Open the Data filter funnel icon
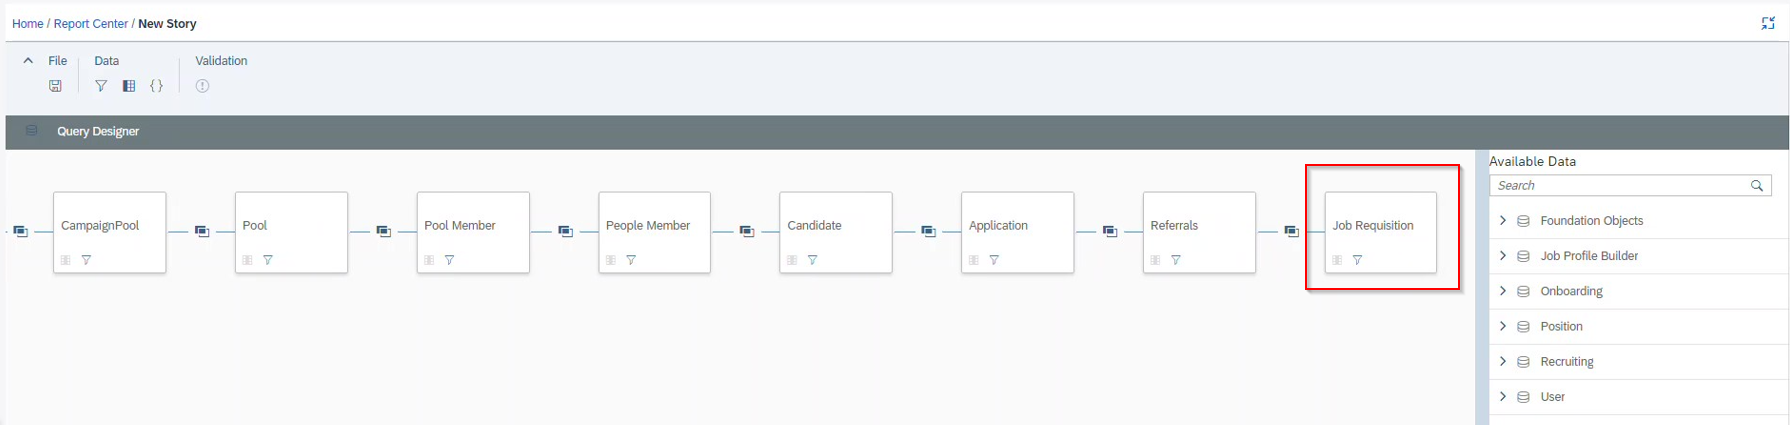1790x425 pixels. [101, 86]
